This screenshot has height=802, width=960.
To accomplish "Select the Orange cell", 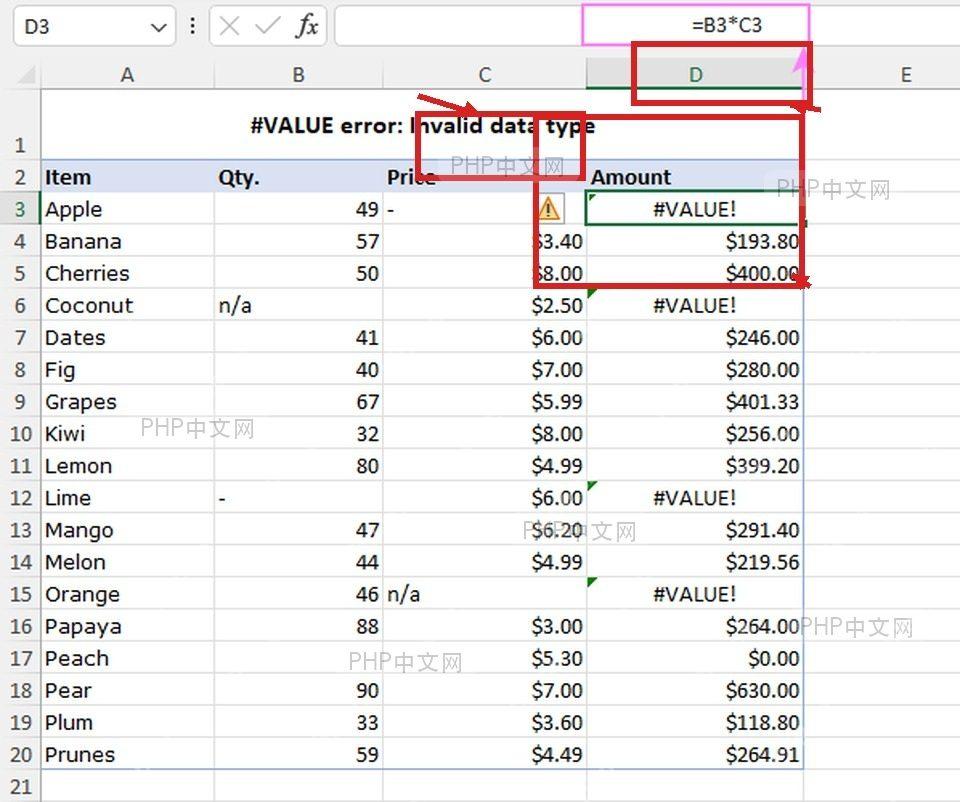I will (127, 594).
